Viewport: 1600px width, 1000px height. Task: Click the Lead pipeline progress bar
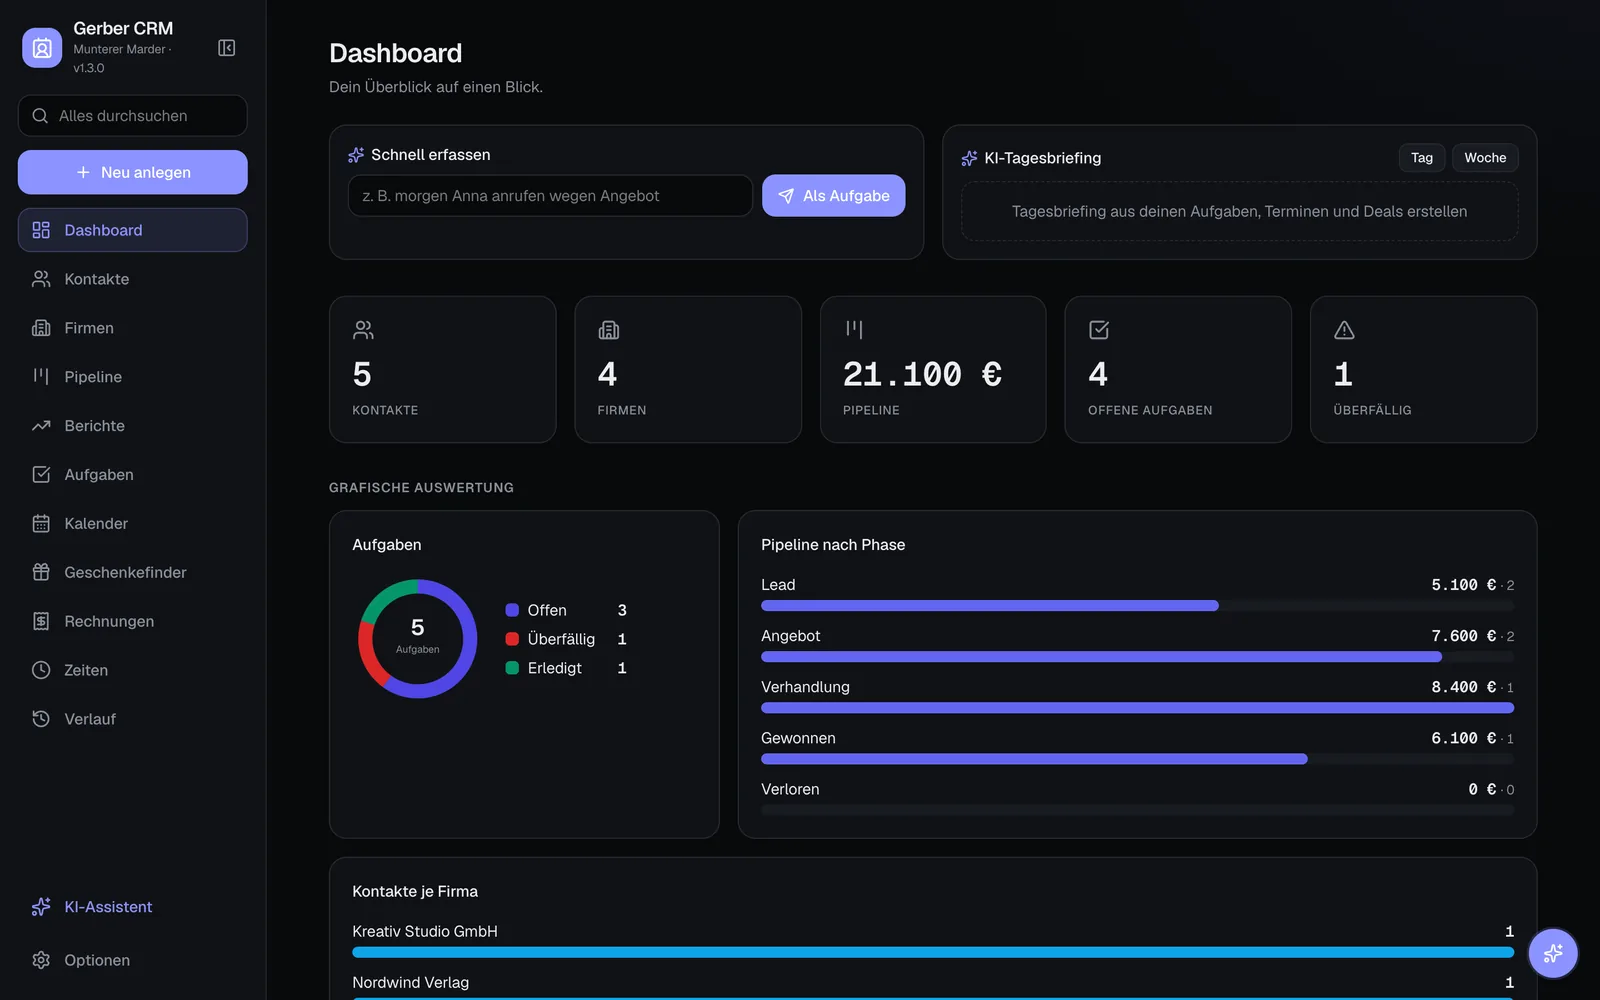[x=1137, y=606]
